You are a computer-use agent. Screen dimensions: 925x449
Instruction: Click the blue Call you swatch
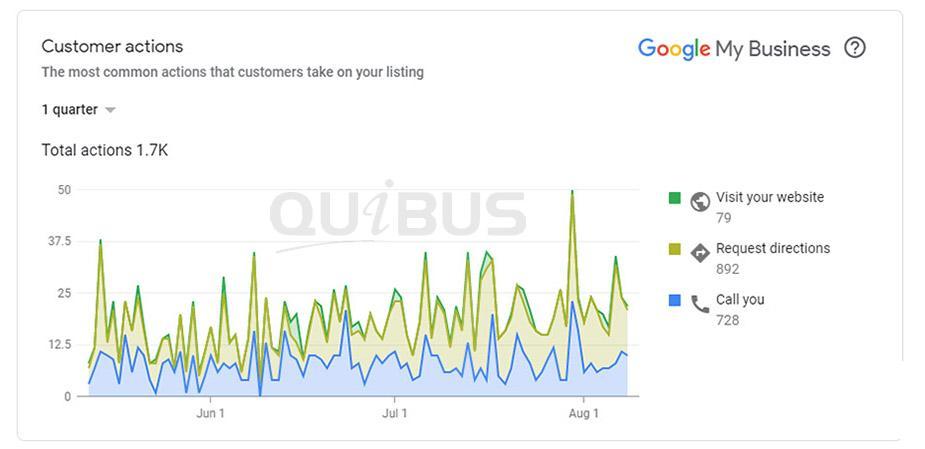(675, 300)
